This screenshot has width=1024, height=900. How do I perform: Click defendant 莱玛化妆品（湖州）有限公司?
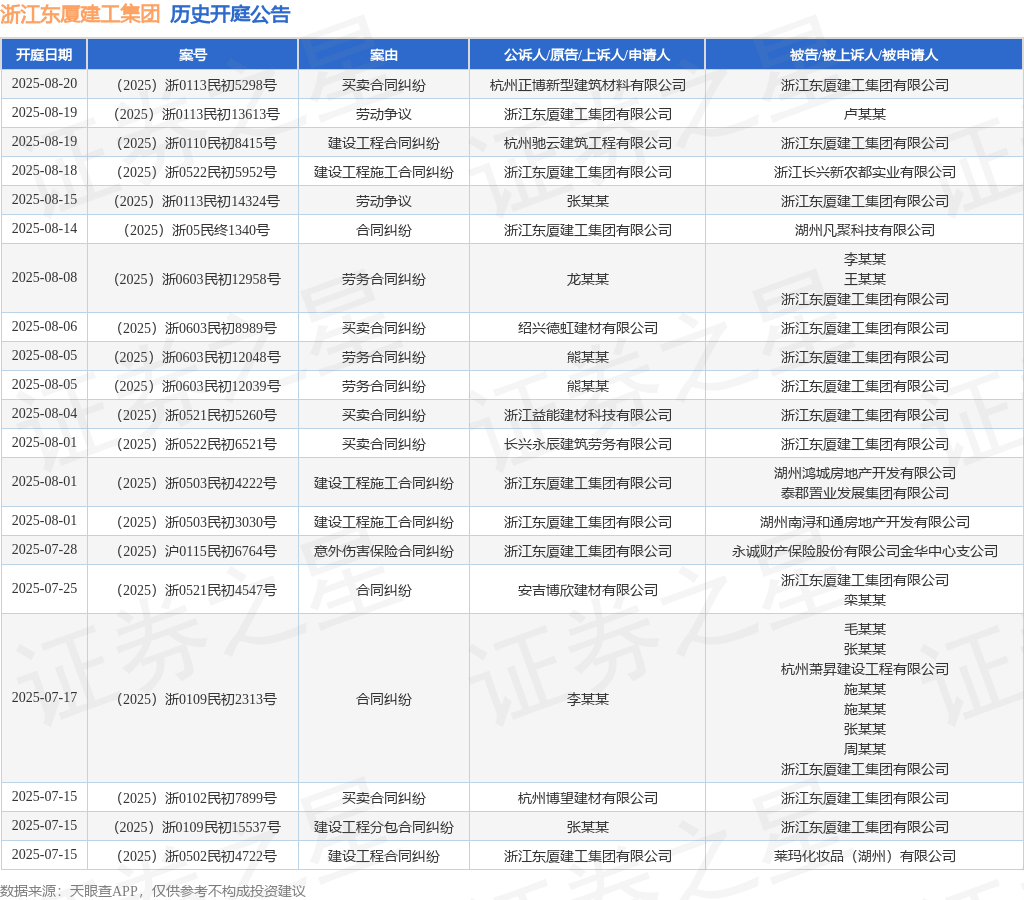coord(865,857)
